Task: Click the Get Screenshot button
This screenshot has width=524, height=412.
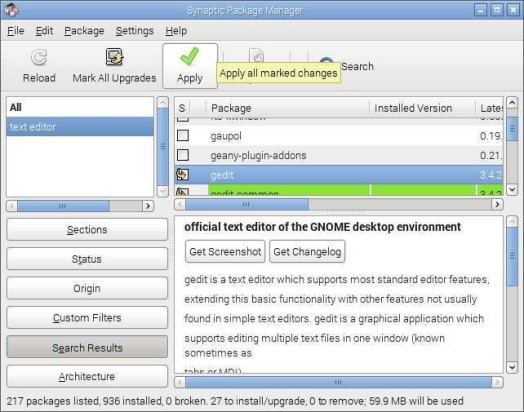Action: (x=225, y=252)
